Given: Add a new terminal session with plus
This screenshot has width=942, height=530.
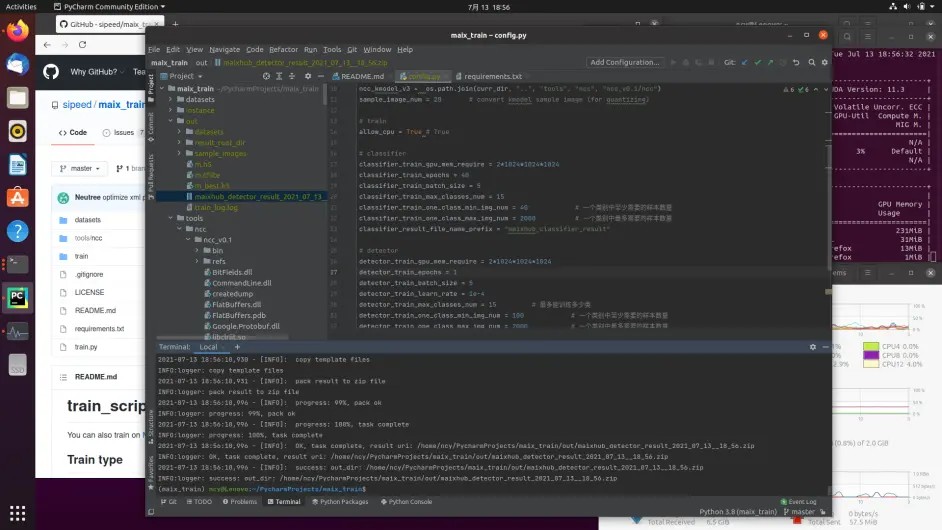Looking at the screenshot, I should pyautogui.click(x=237, y=347).
